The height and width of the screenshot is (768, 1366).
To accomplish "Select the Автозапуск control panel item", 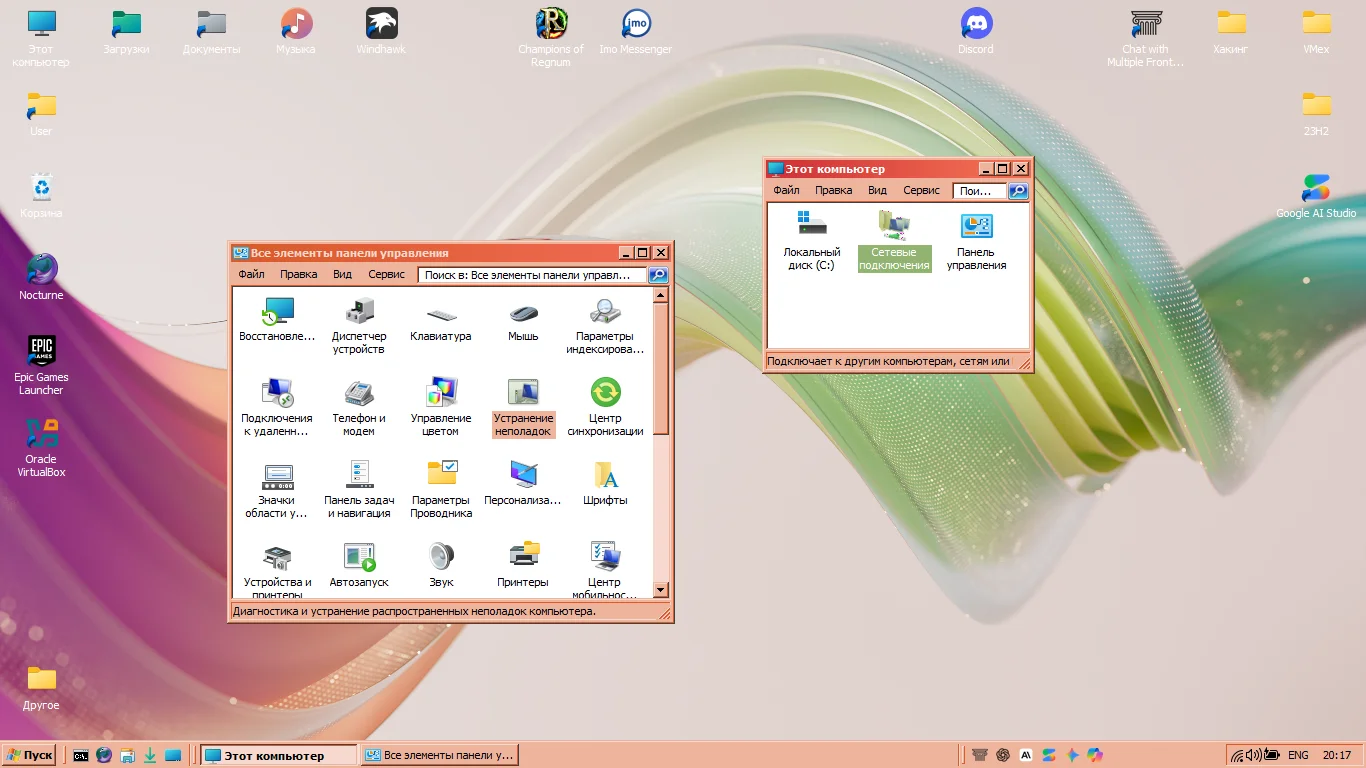I will click(x=359, y=566).
